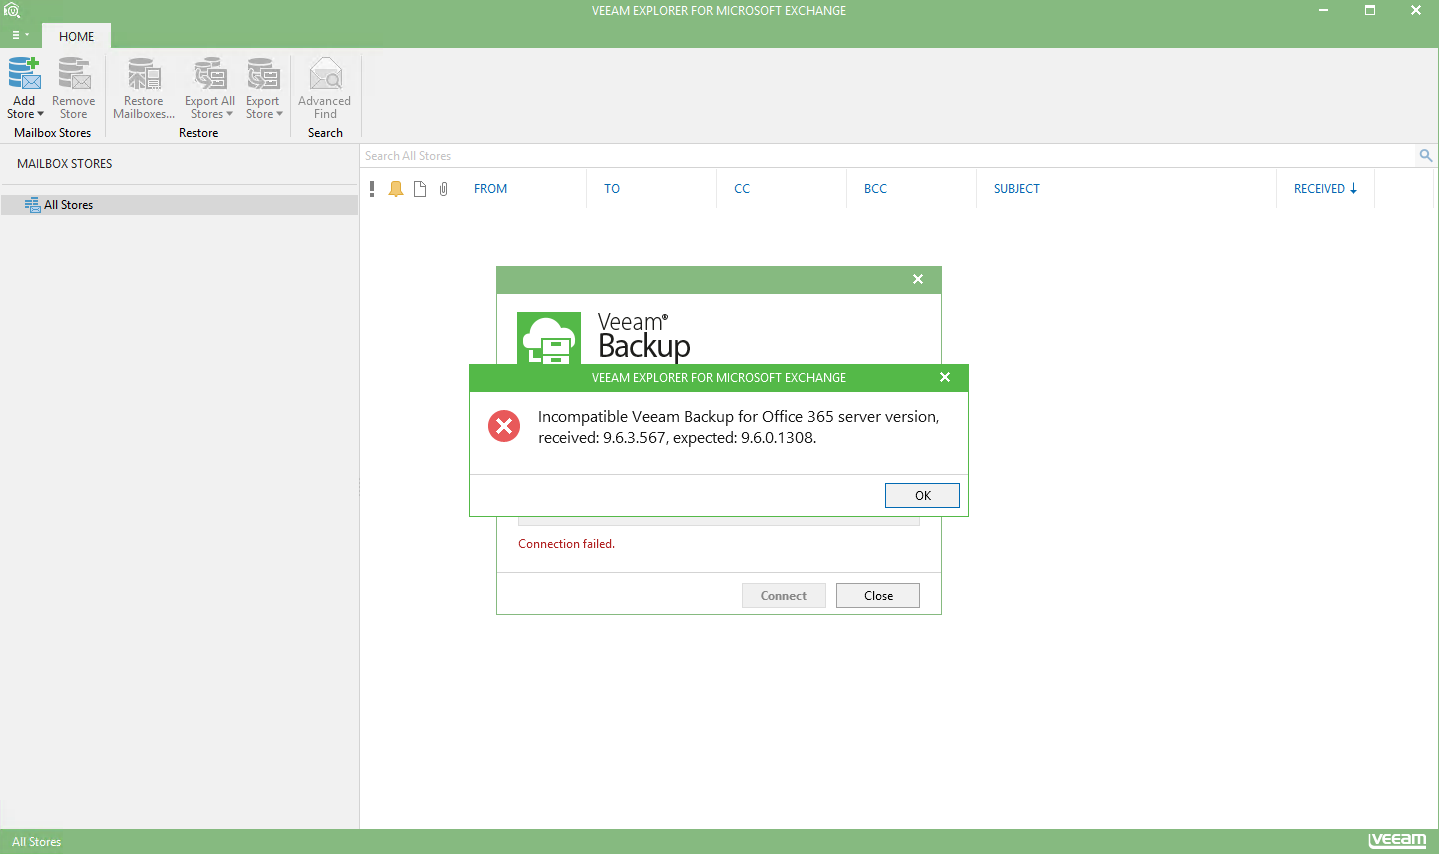This screenshot has height=854, width=1439.
Task: Sort by FROM column header
Action: point(490,189)
